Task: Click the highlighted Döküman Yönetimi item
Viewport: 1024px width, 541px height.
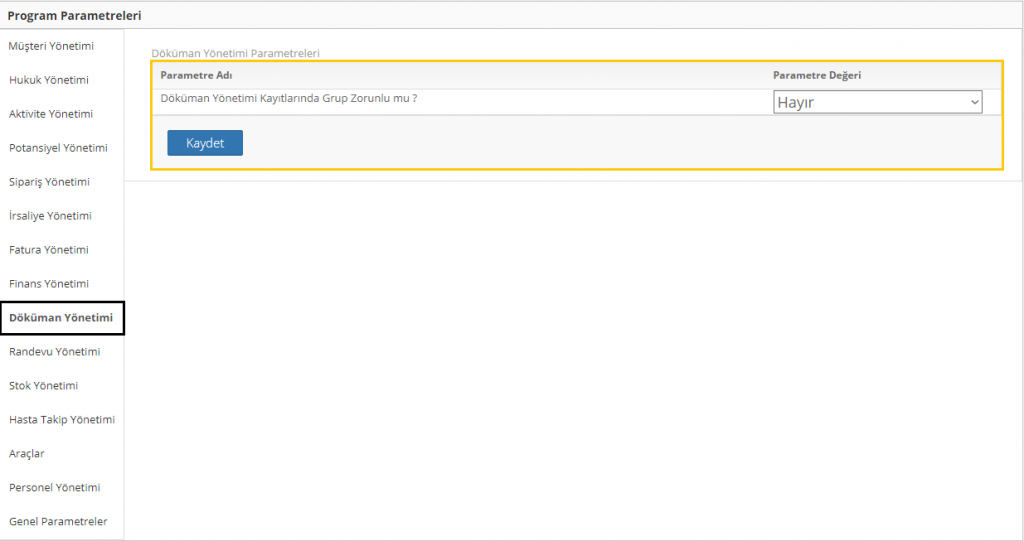Action: tap(61, 318)
